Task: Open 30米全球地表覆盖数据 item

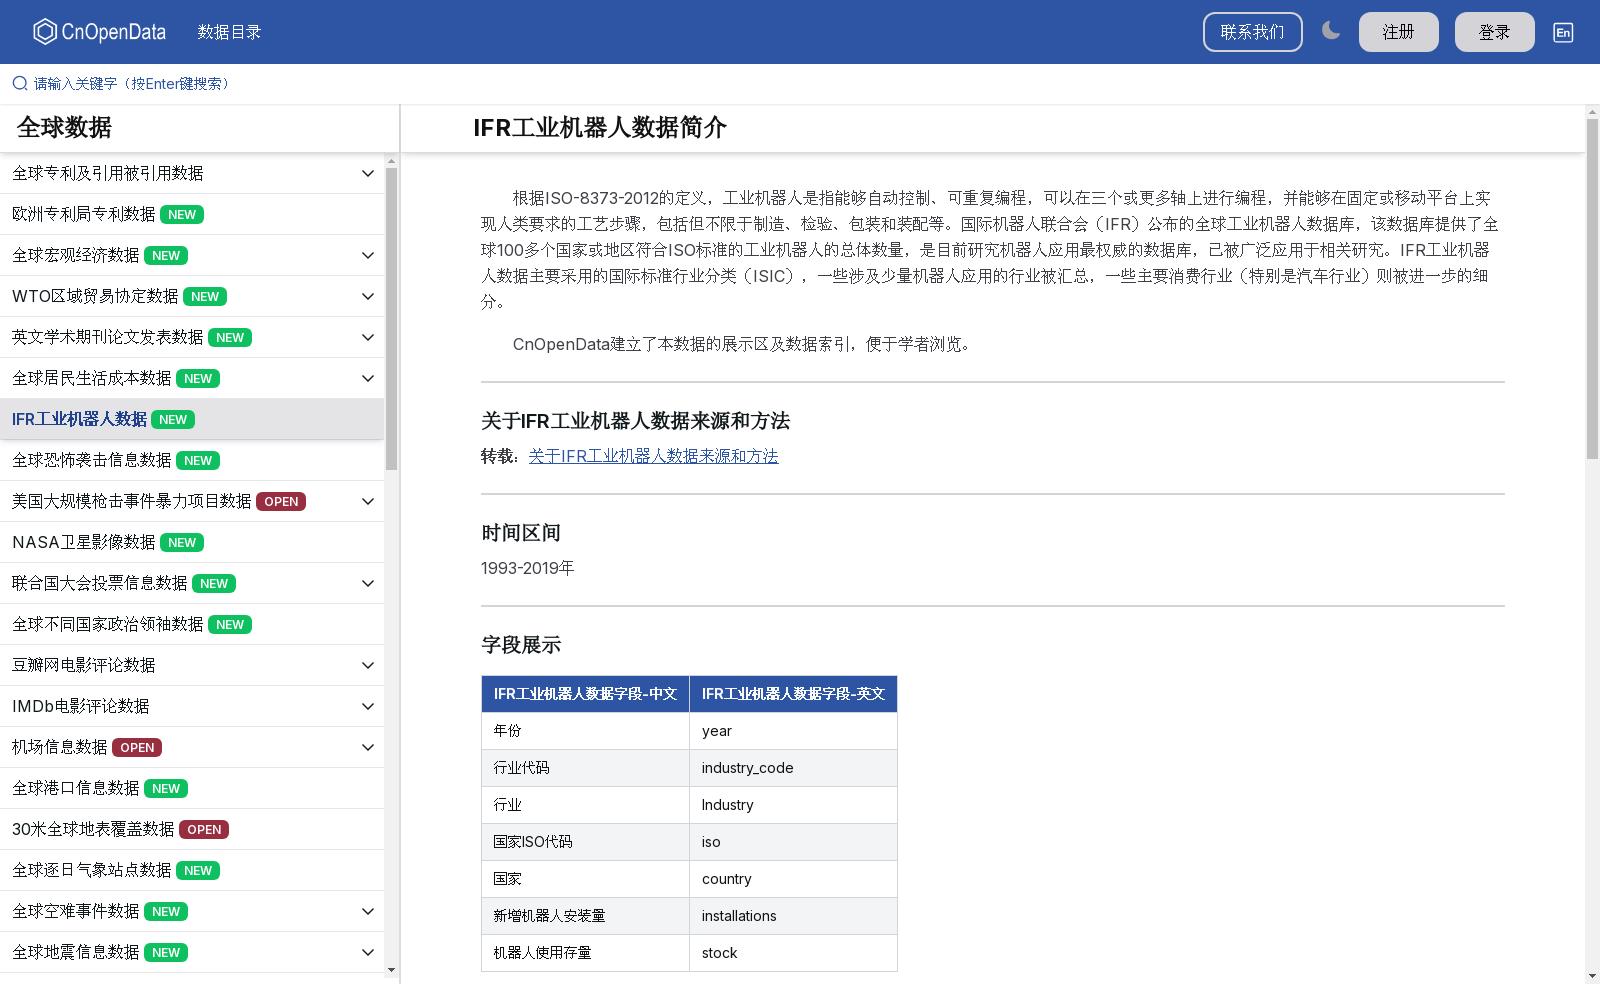Action: 192,829
